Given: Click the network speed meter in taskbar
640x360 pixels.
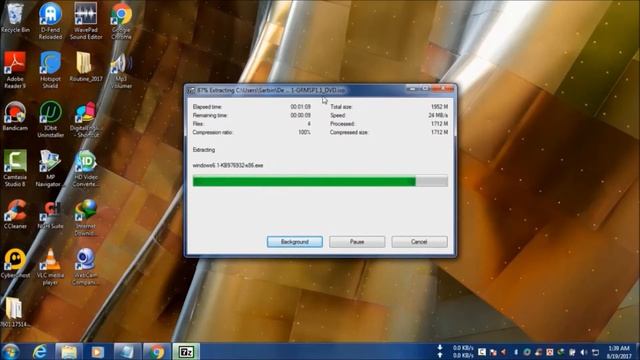Looking at the screenshot, I should (456, 351).
